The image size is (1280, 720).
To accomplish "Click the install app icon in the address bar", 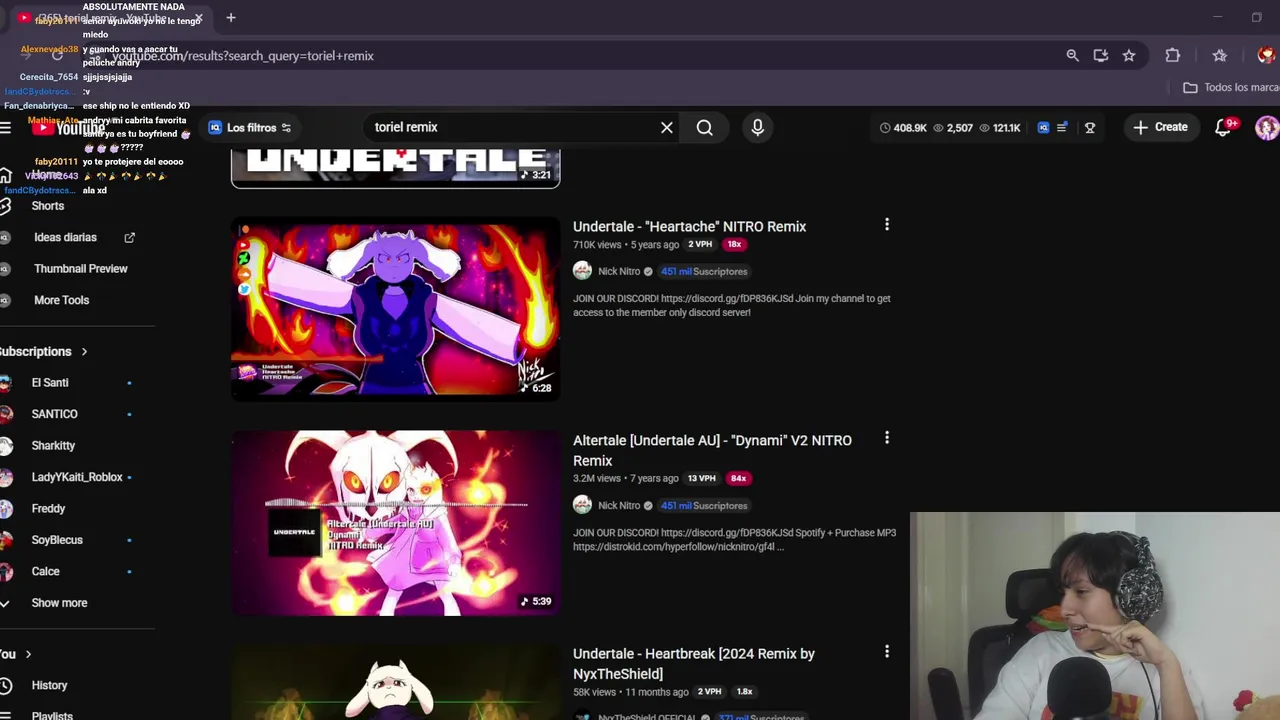I will point(1100,56).
